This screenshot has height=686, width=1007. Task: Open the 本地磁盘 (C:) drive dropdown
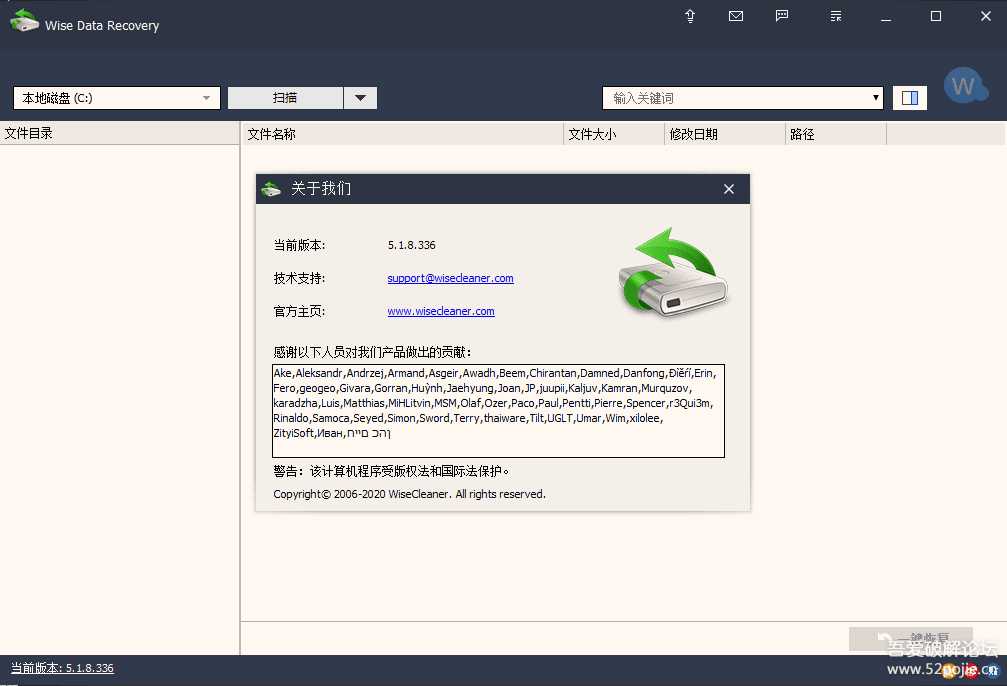[115, 97]
